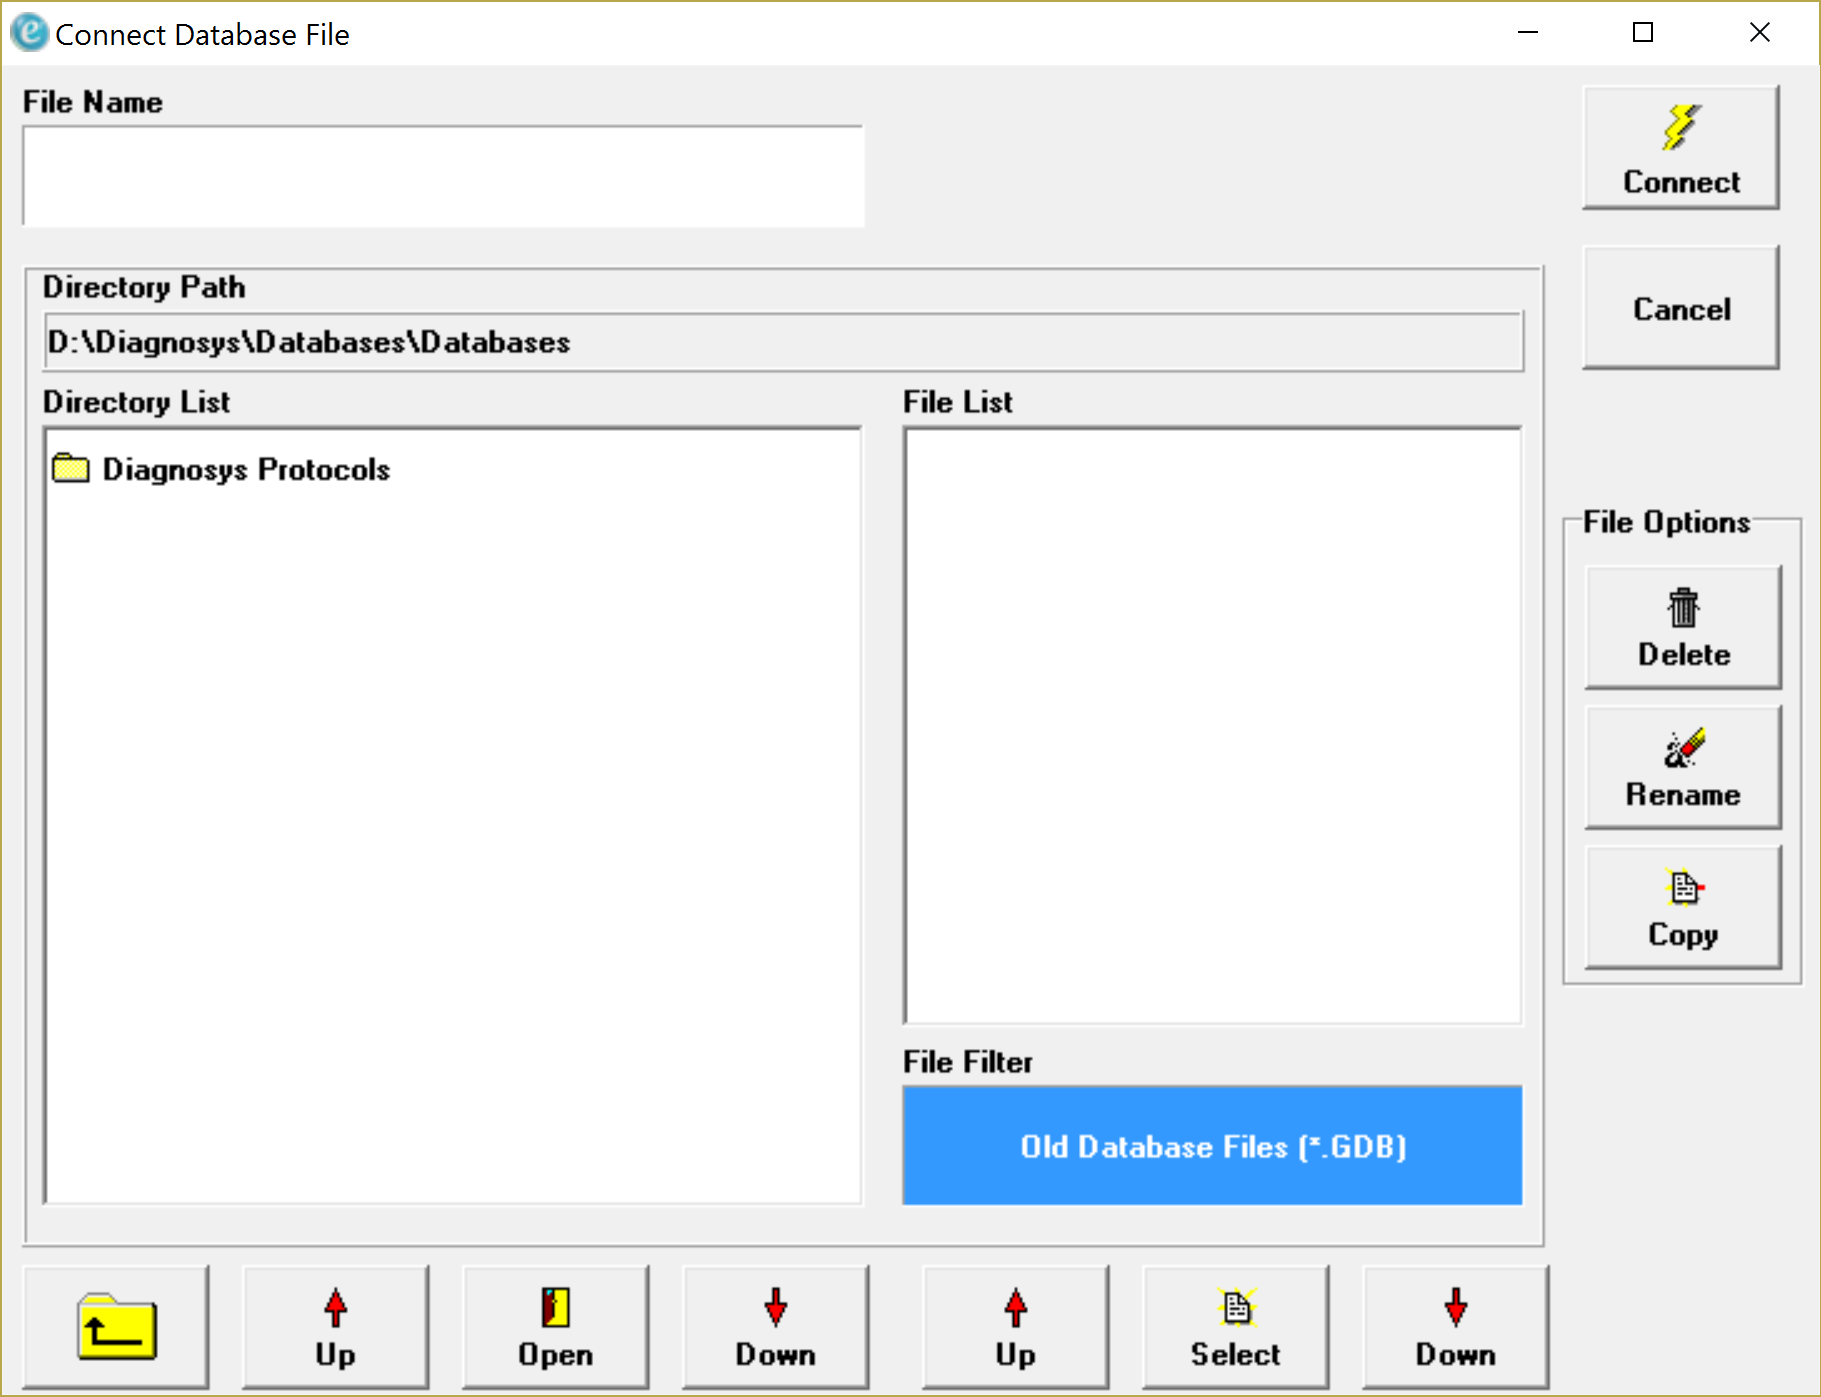Open the selected directory

pos(556,1327)
